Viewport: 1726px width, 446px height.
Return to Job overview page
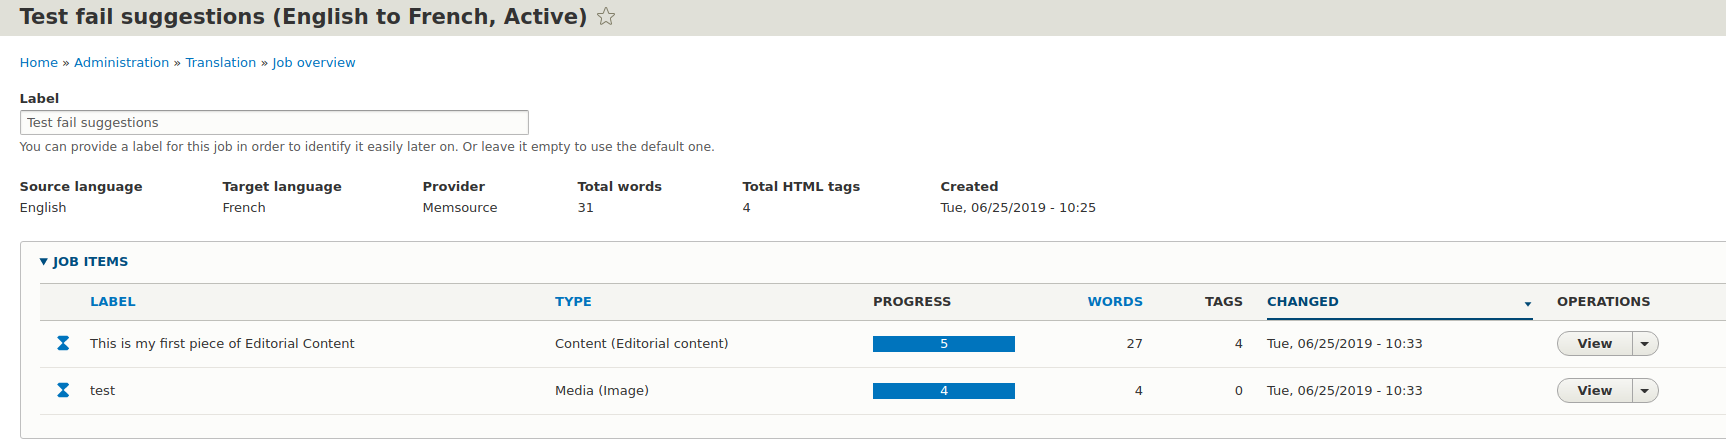(314, 63)
